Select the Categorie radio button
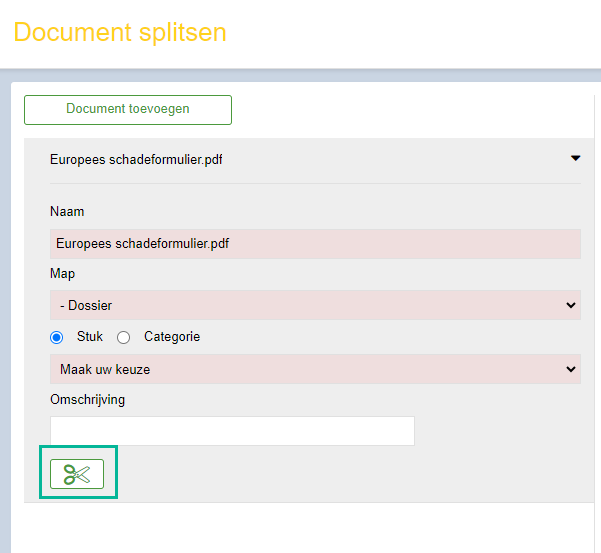601x553 pixels. (x=123, y=337)
